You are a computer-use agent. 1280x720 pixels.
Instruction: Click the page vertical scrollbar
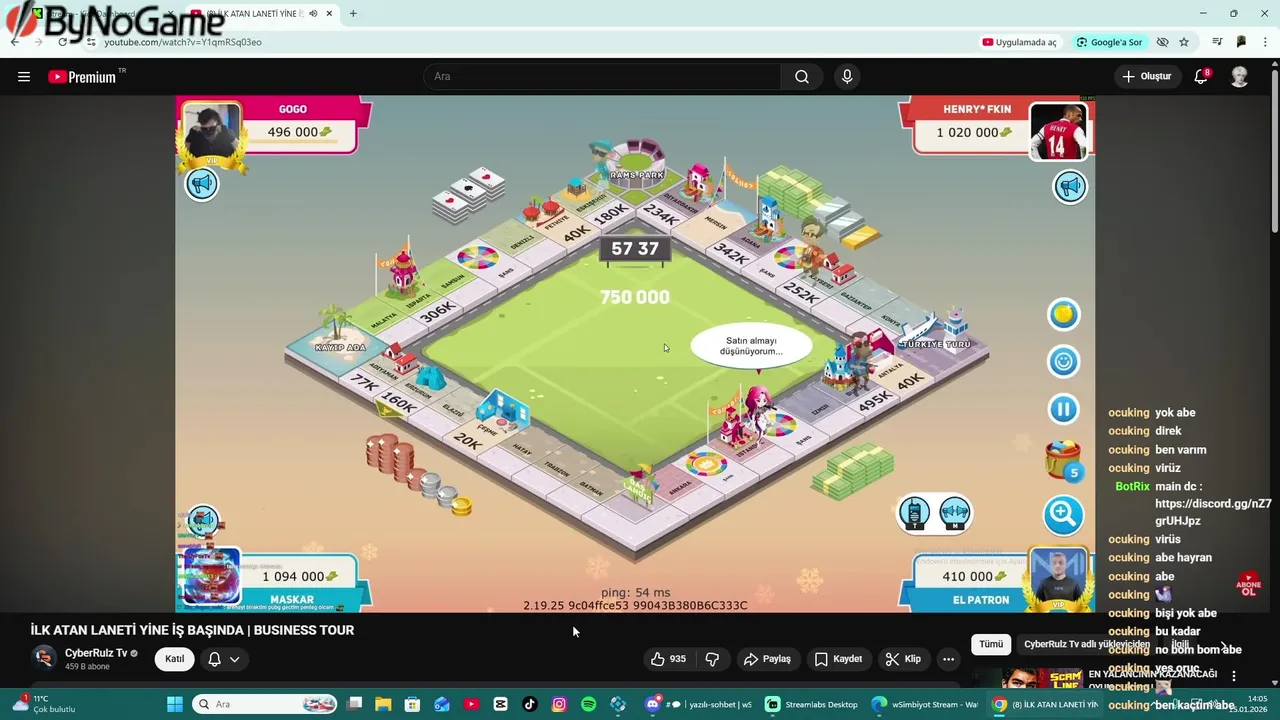(1274, 150)
